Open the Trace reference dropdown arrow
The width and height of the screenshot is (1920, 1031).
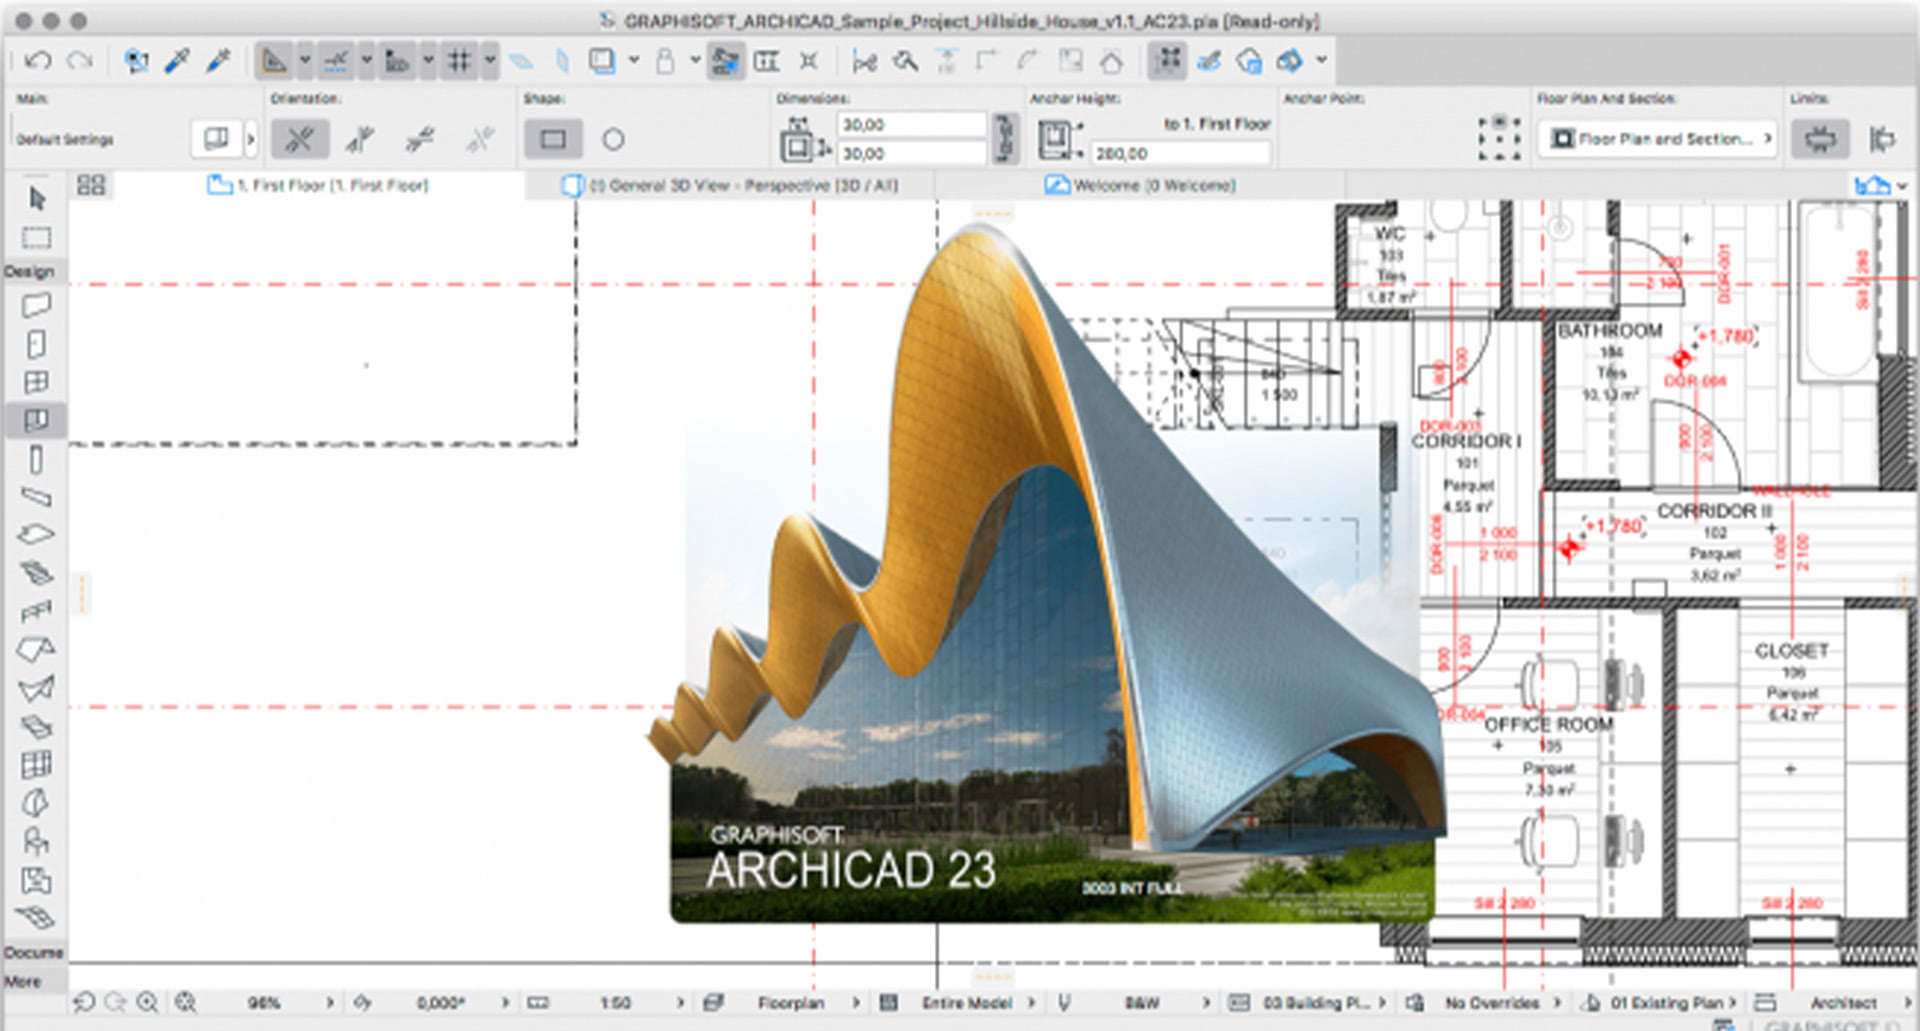634,61
